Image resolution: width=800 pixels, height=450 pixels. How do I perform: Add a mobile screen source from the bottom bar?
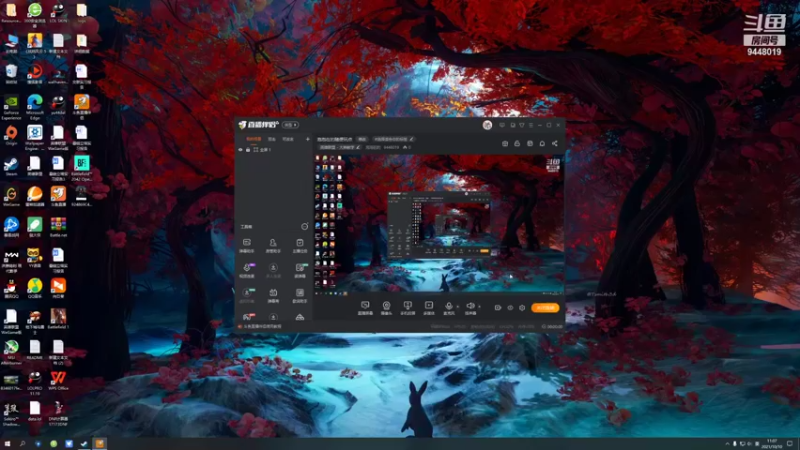tap(407, 308)
